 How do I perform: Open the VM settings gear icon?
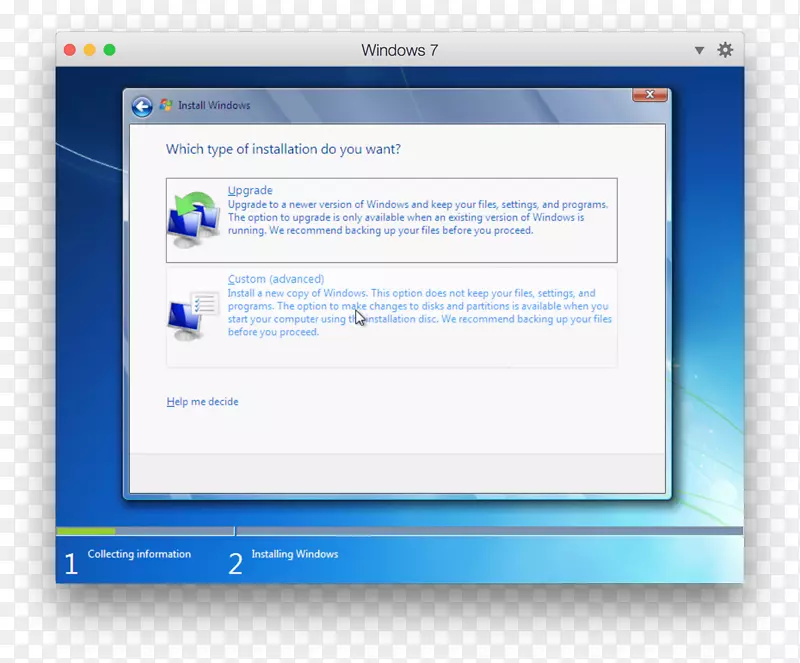[x=725, y=49]
